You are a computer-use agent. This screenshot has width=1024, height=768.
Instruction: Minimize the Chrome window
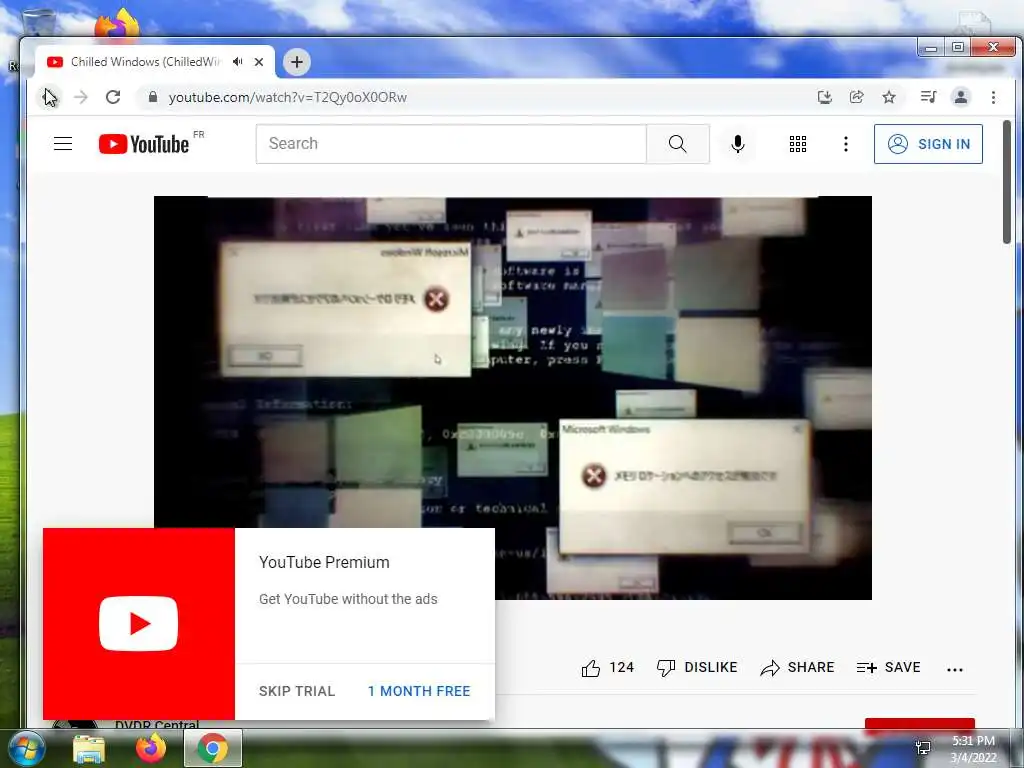[932, 48]
